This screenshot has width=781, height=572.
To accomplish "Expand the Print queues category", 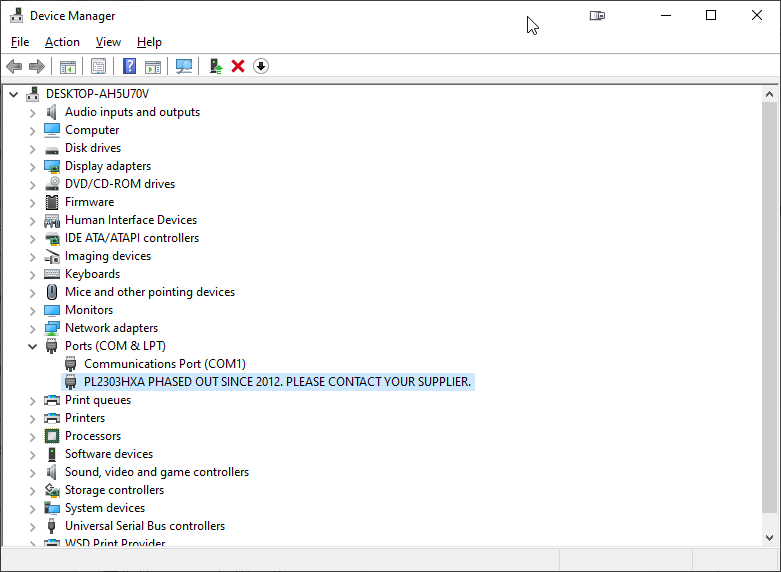I will [32, 401].
